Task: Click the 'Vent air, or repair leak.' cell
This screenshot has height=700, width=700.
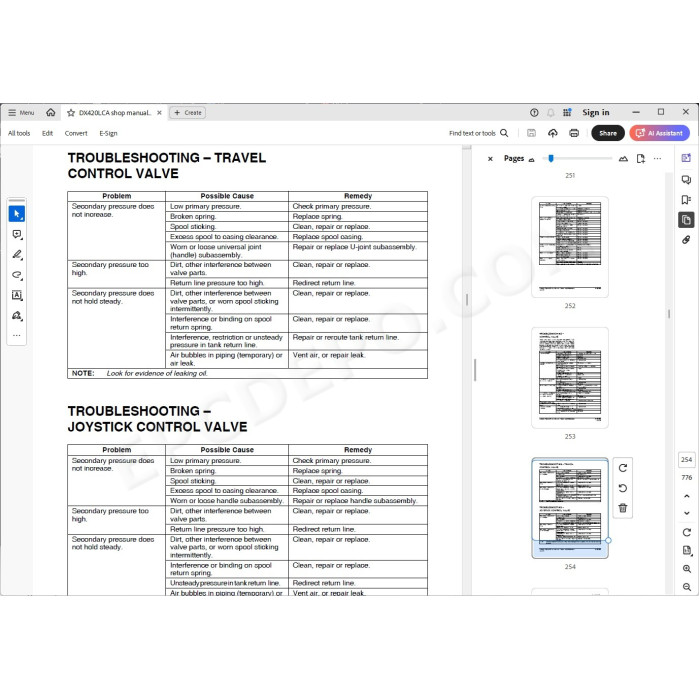Action: [358, 359]
